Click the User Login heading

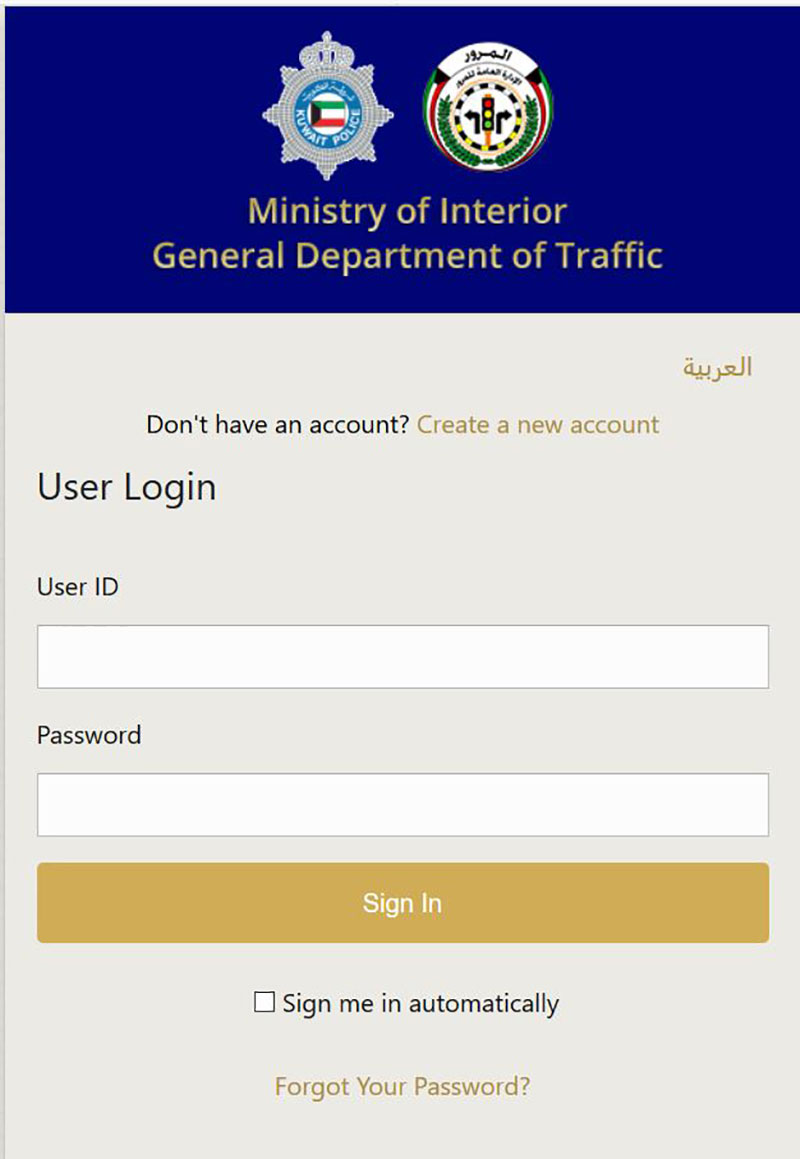[126, 488]
